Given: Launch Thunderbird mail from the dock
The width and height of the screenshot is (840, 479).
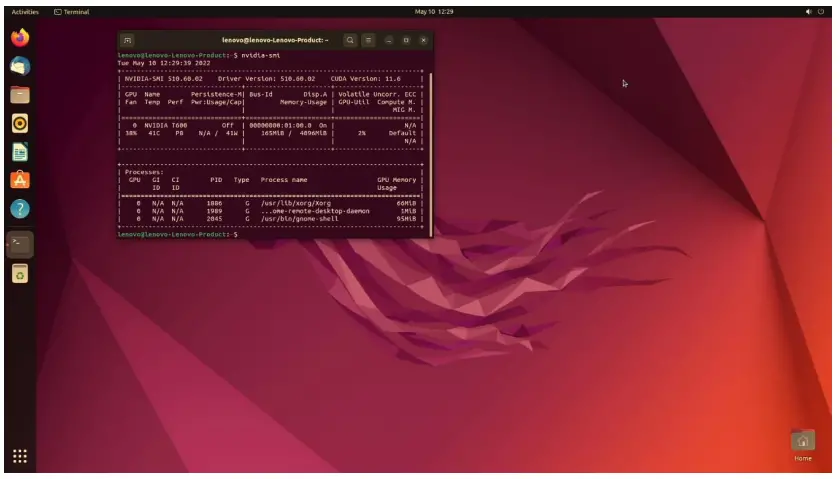Looking at the screenshot, I should [20, 66].
